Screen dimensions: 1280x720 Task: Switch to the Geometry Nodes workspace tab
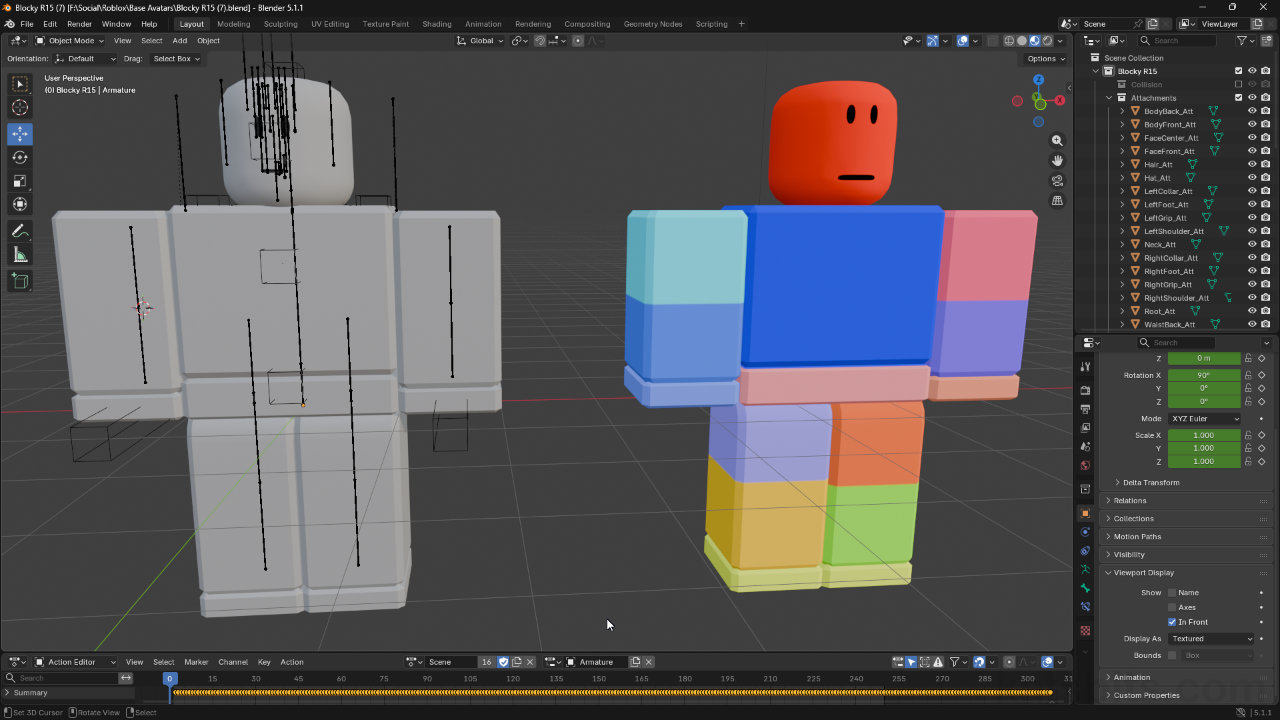click(653, 24)
